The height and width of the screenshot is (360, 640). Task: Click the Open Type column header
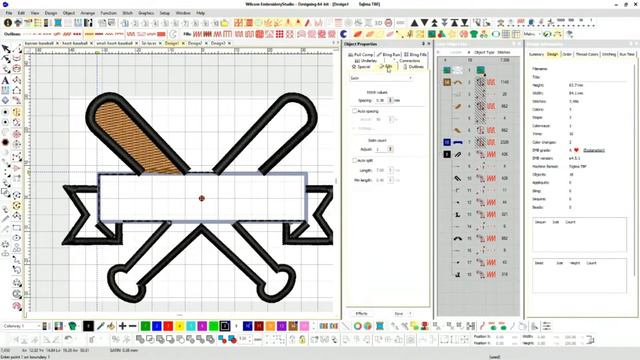click(x=484, y=52)
